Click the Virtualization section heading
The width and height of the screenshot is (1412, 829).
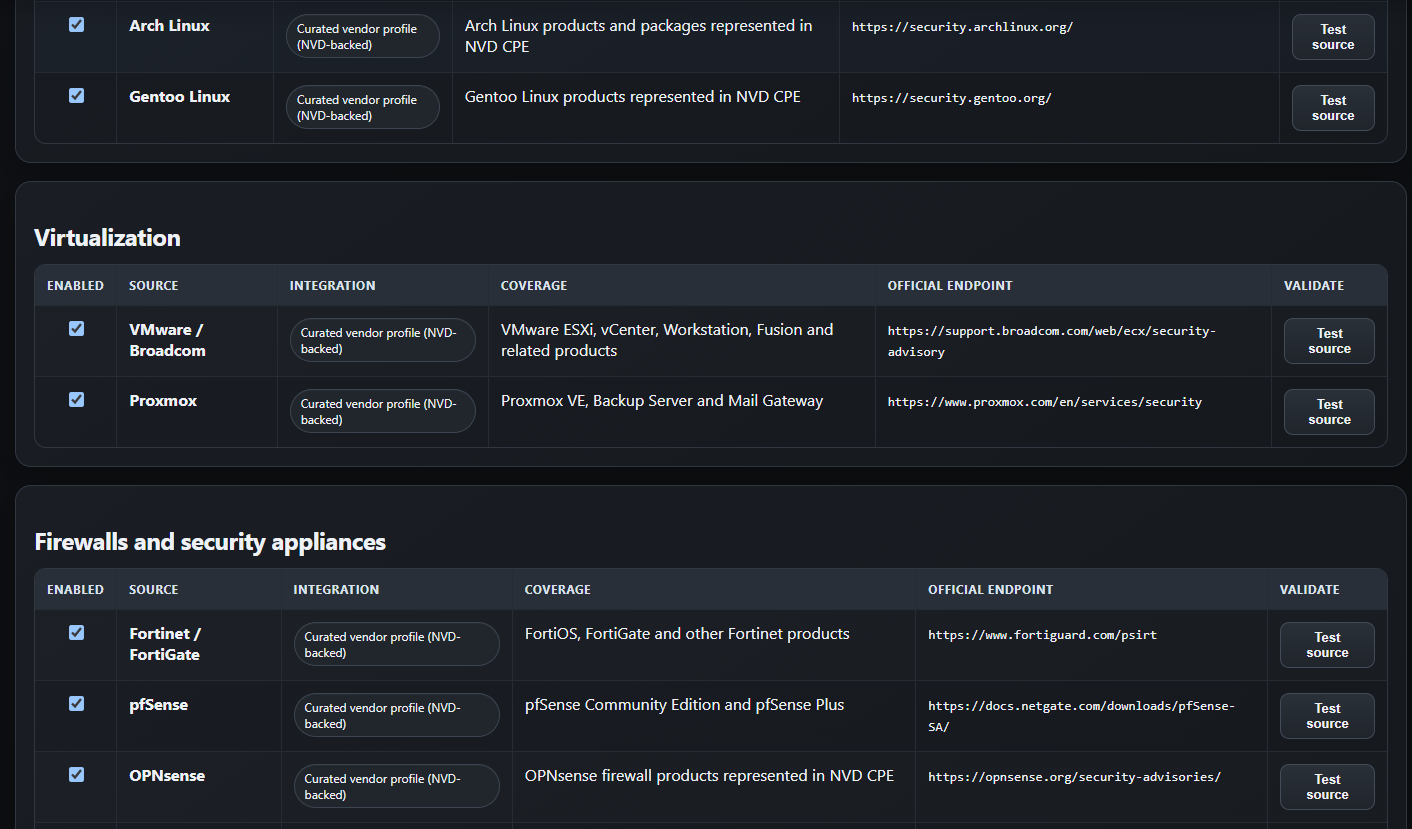click(x=107, y=238)
